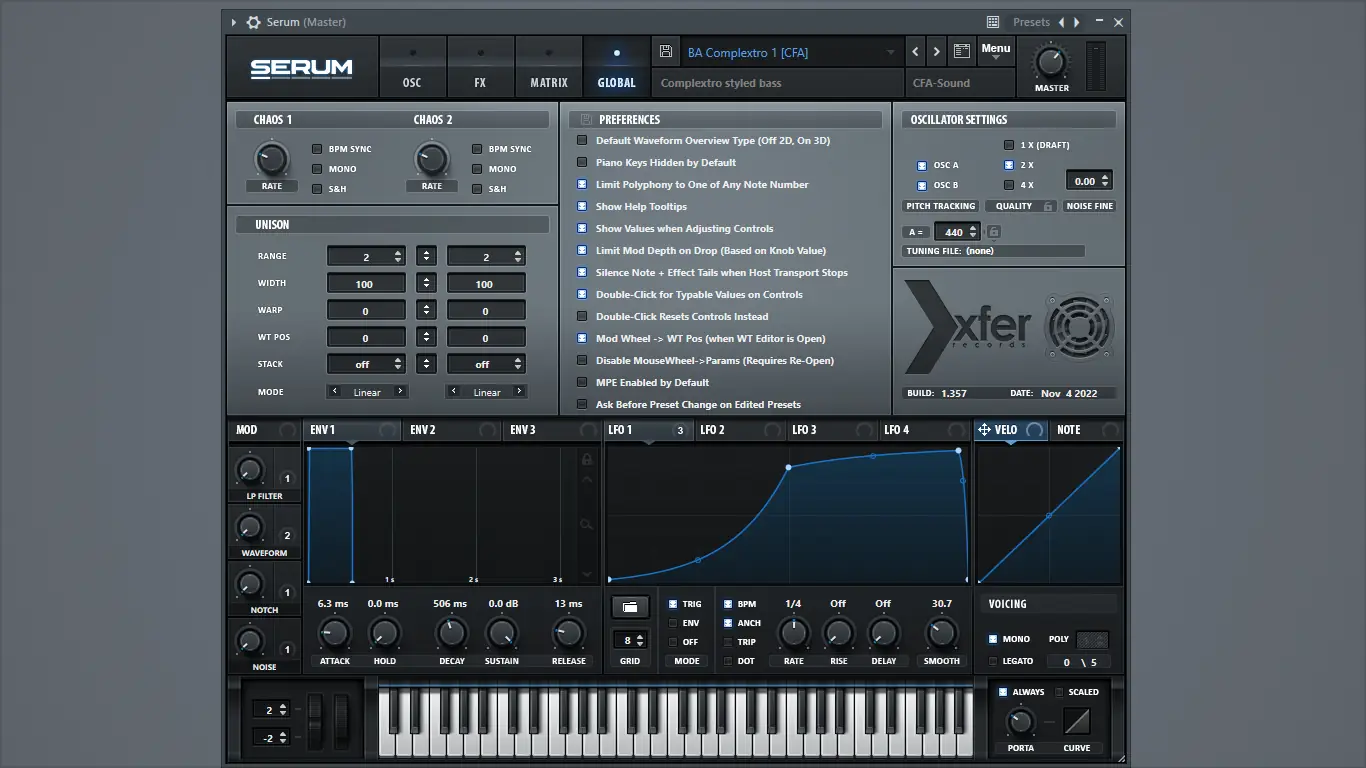The height and width of the screenshot is (768, 1366).
Task: Click the left unison MODE Linear next arrow
Action: pos(400,392)
